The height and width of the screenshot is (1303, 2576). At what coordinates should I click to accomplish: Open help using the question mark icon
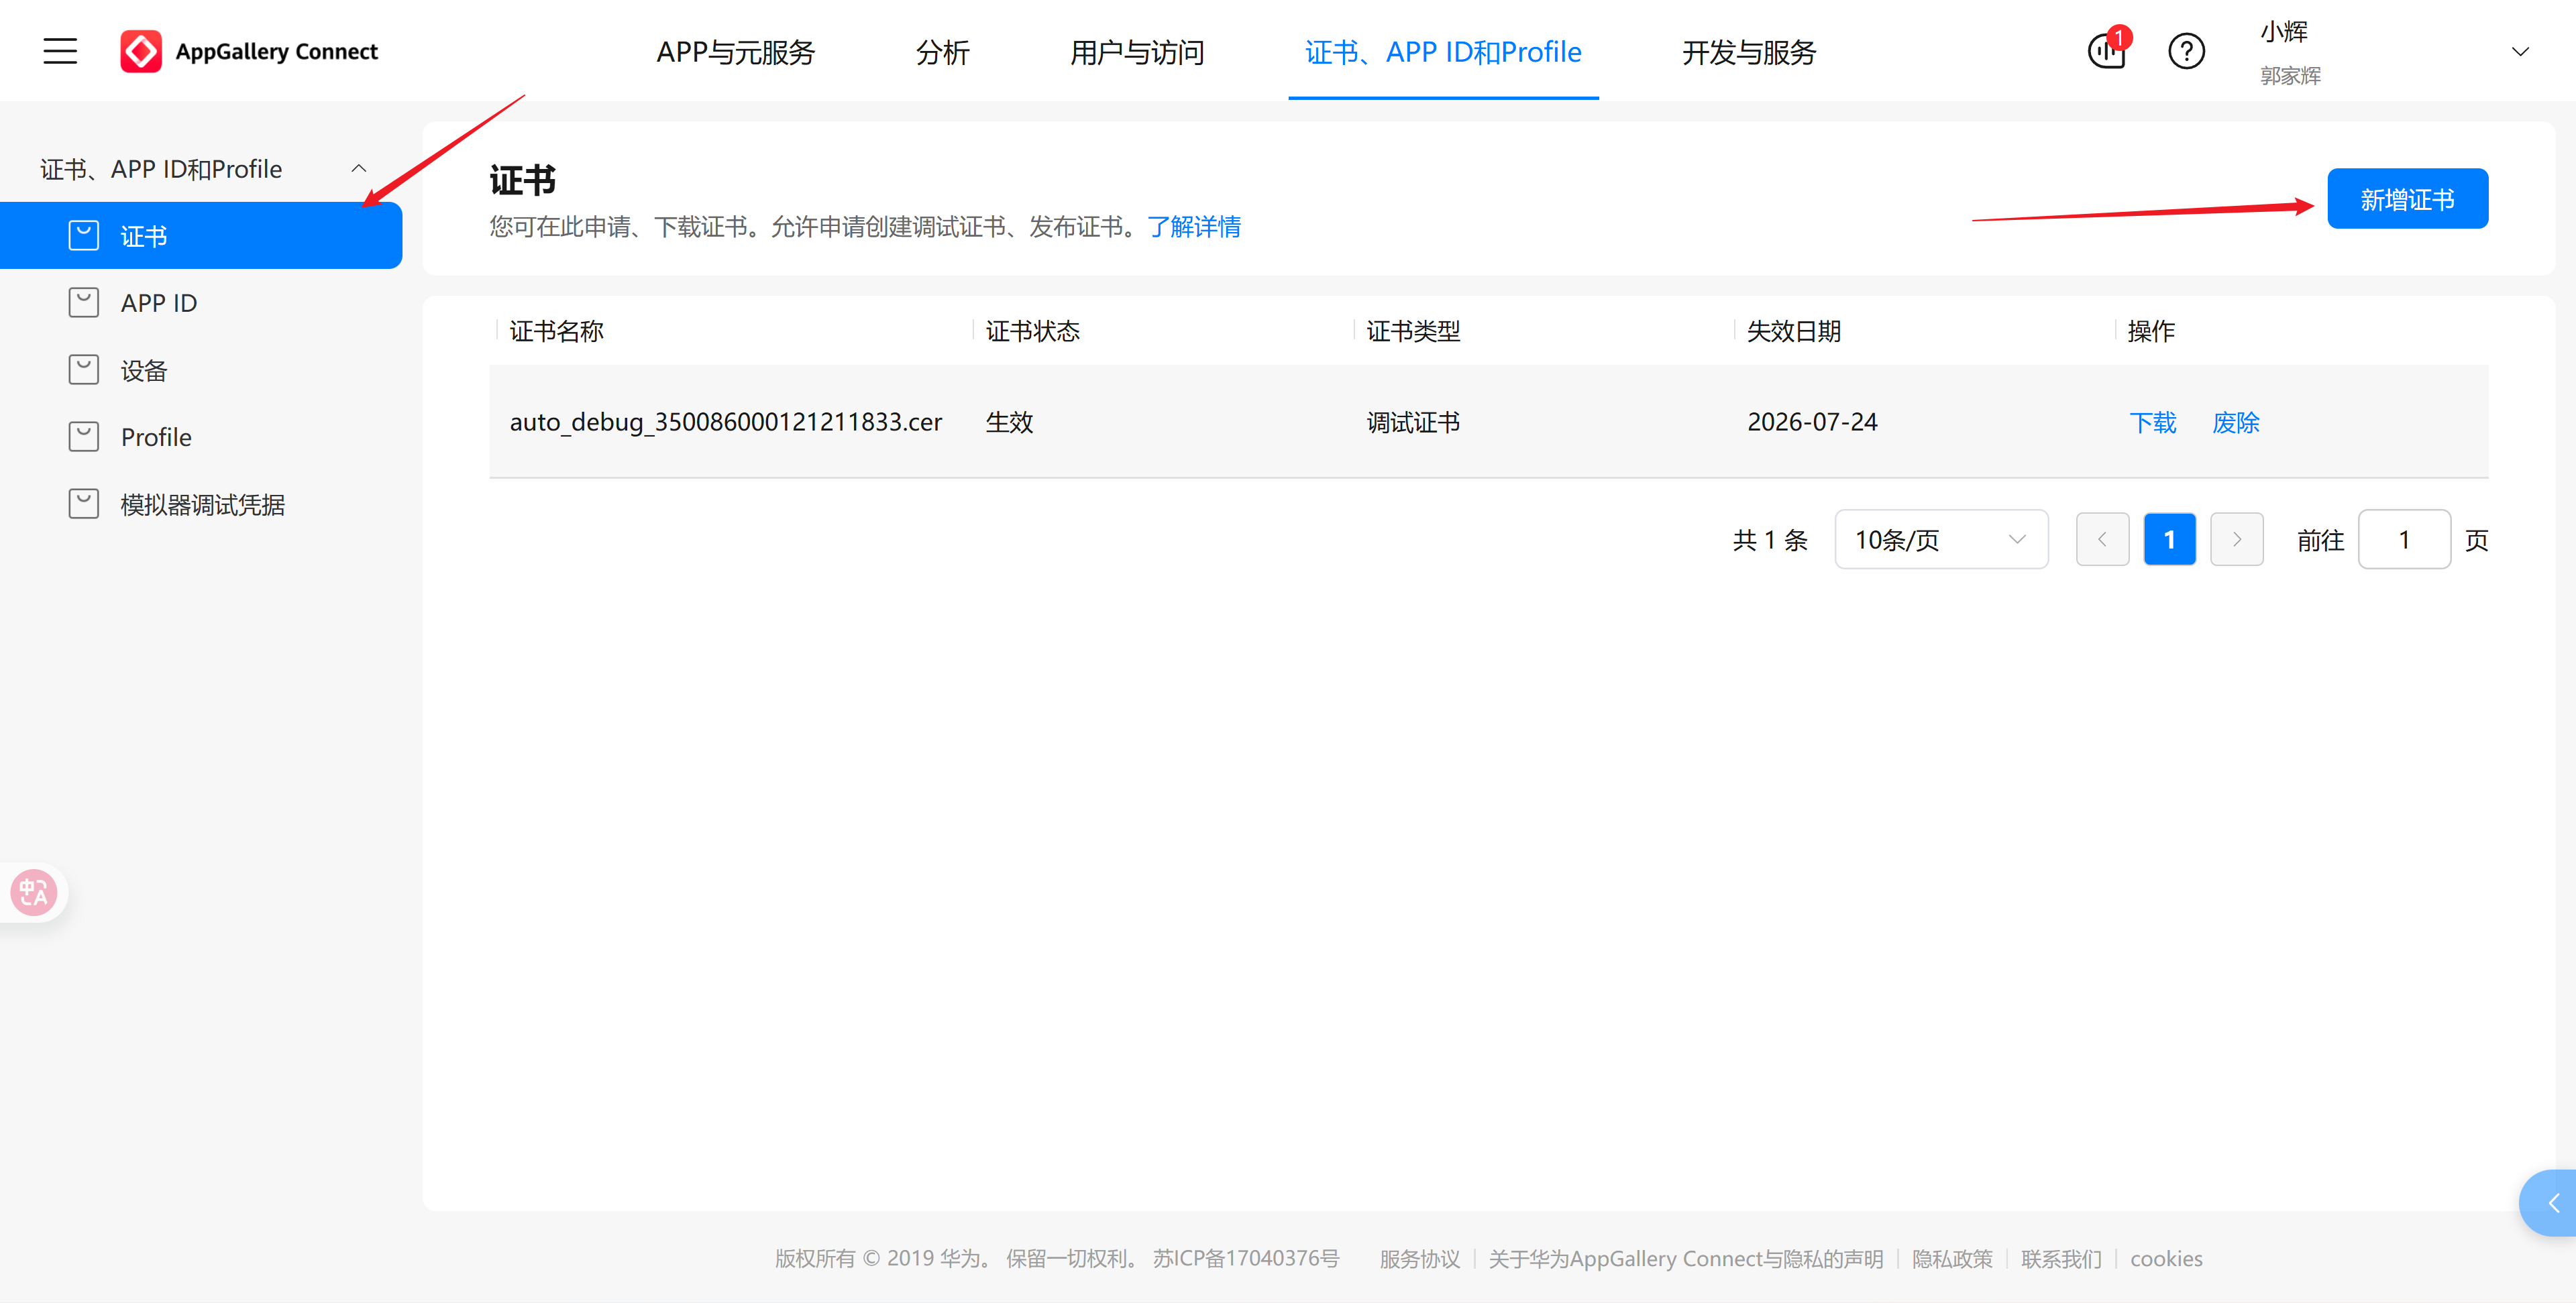(2186, 51)
